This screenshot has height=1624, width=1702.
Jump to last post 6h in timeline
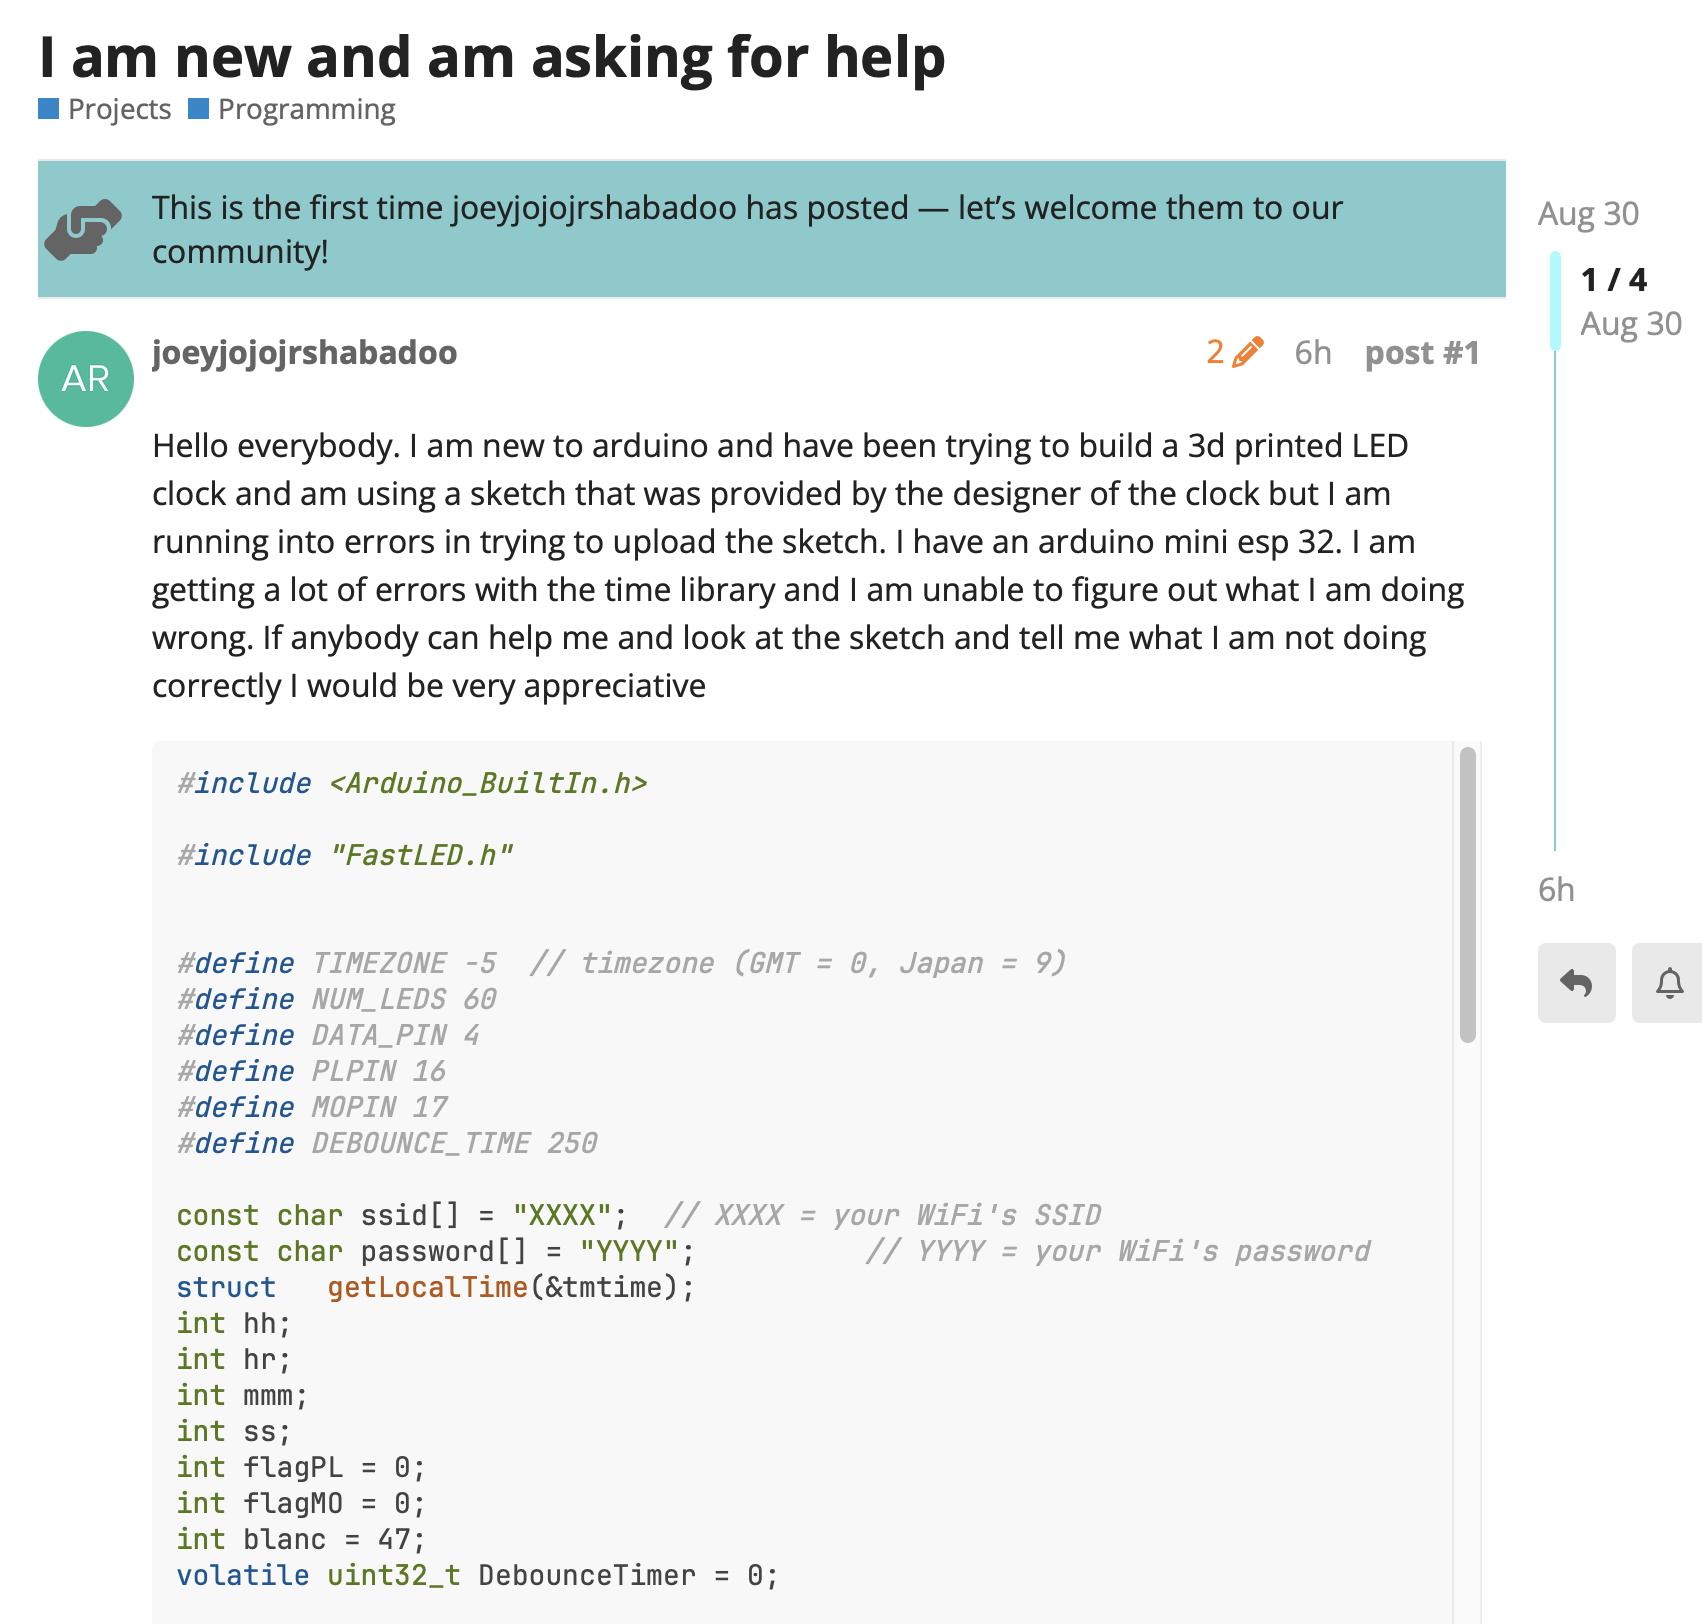pyautogui.click(x=1556, y=889)
